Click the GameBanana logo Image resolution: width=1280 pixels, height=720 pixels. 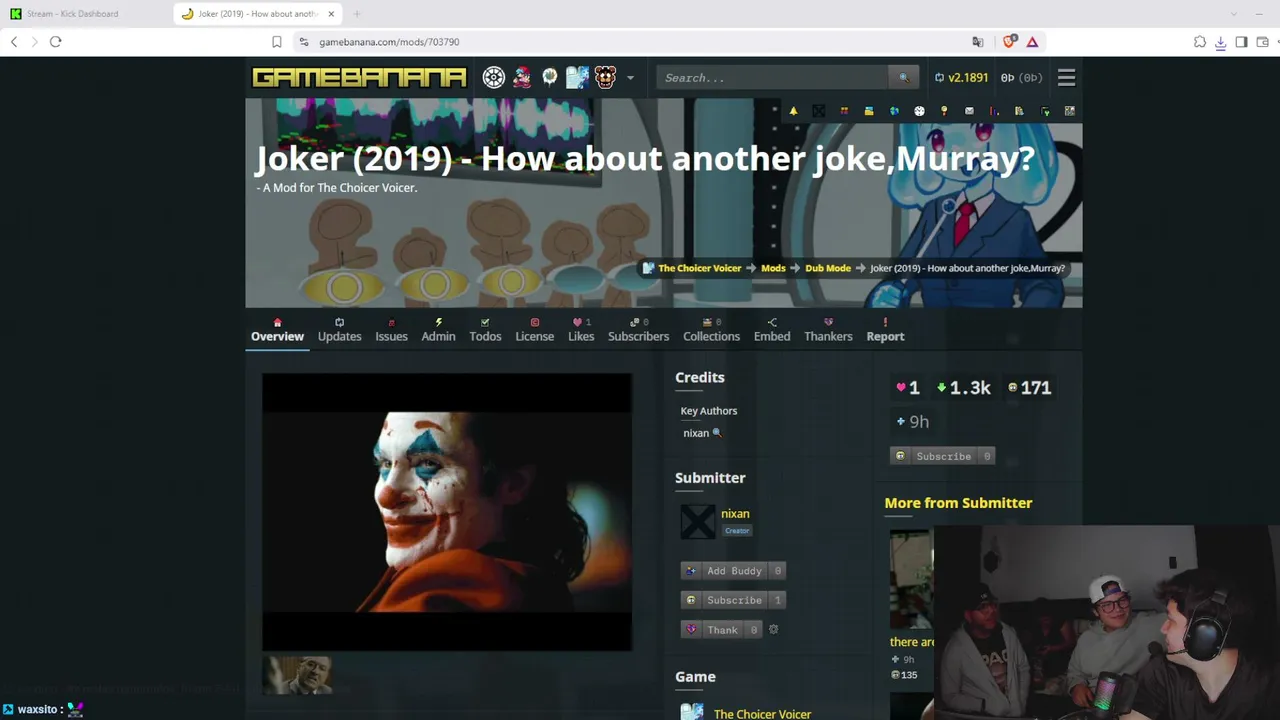pyautogui.click(x=359, y=77)
